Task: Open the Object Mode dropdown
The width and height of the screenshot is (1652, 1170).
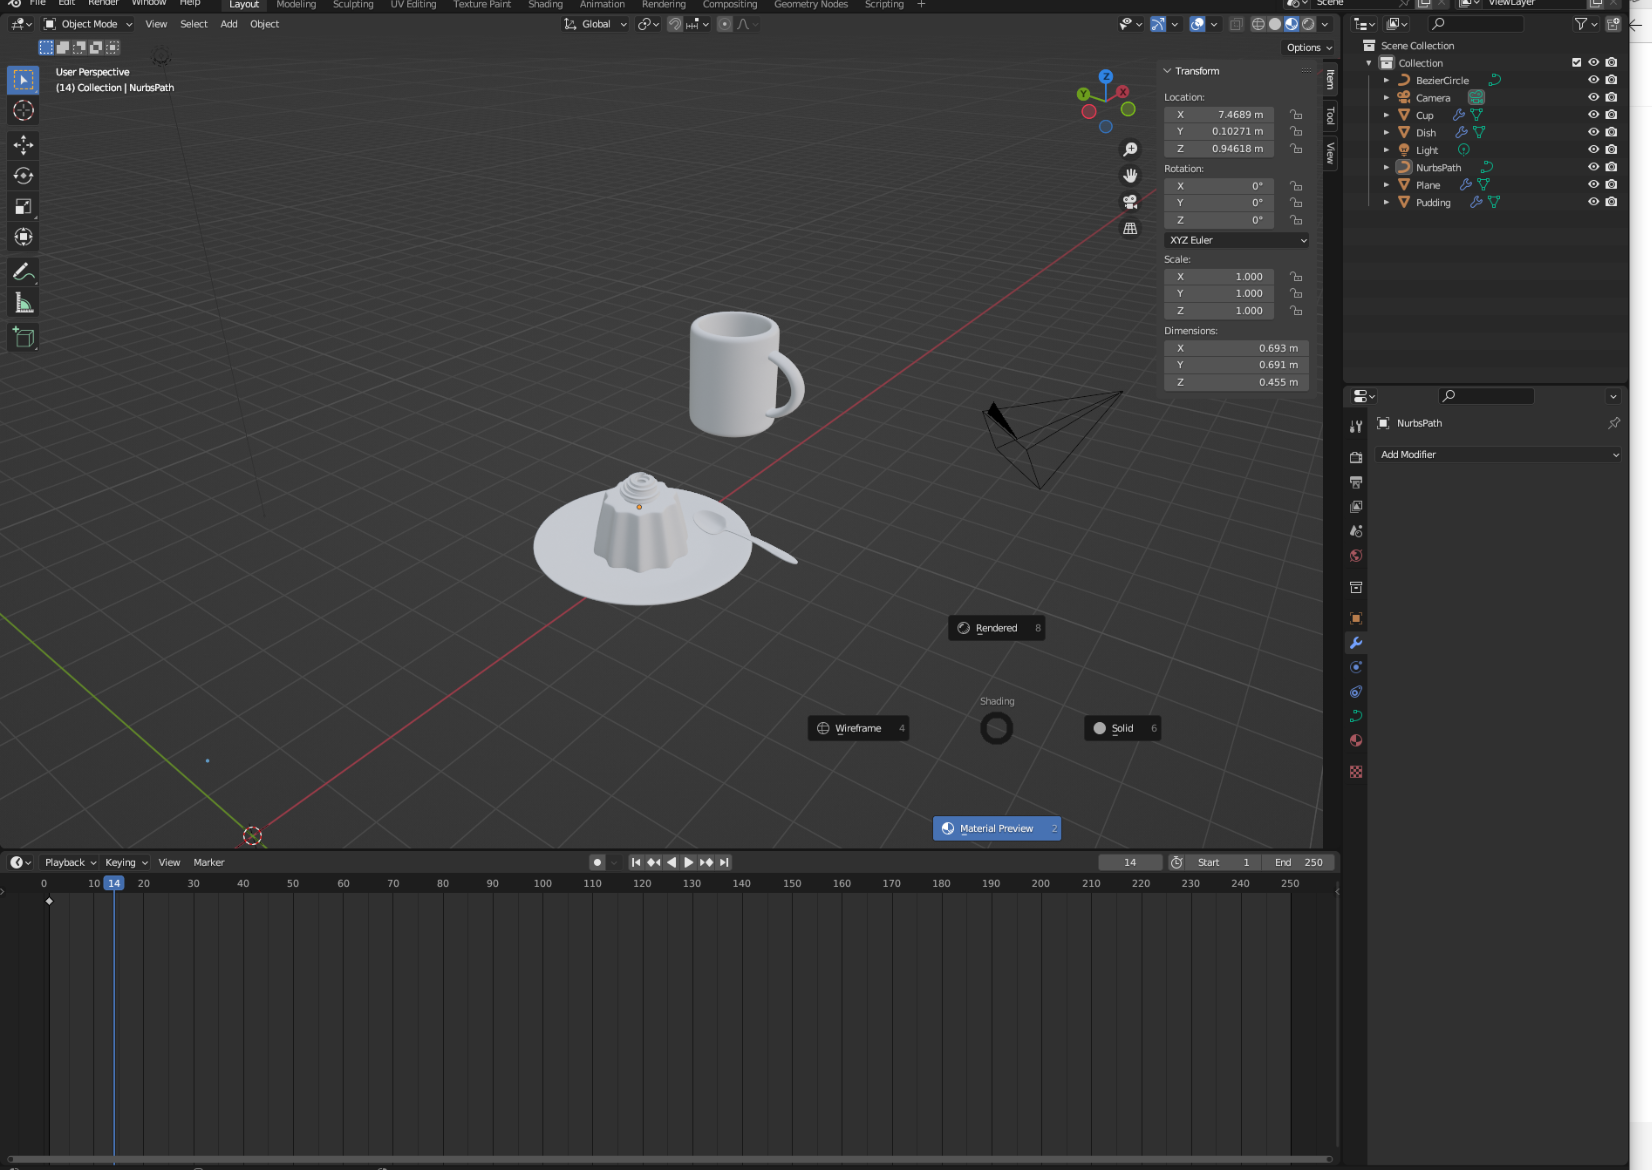Action: point(88,24)
